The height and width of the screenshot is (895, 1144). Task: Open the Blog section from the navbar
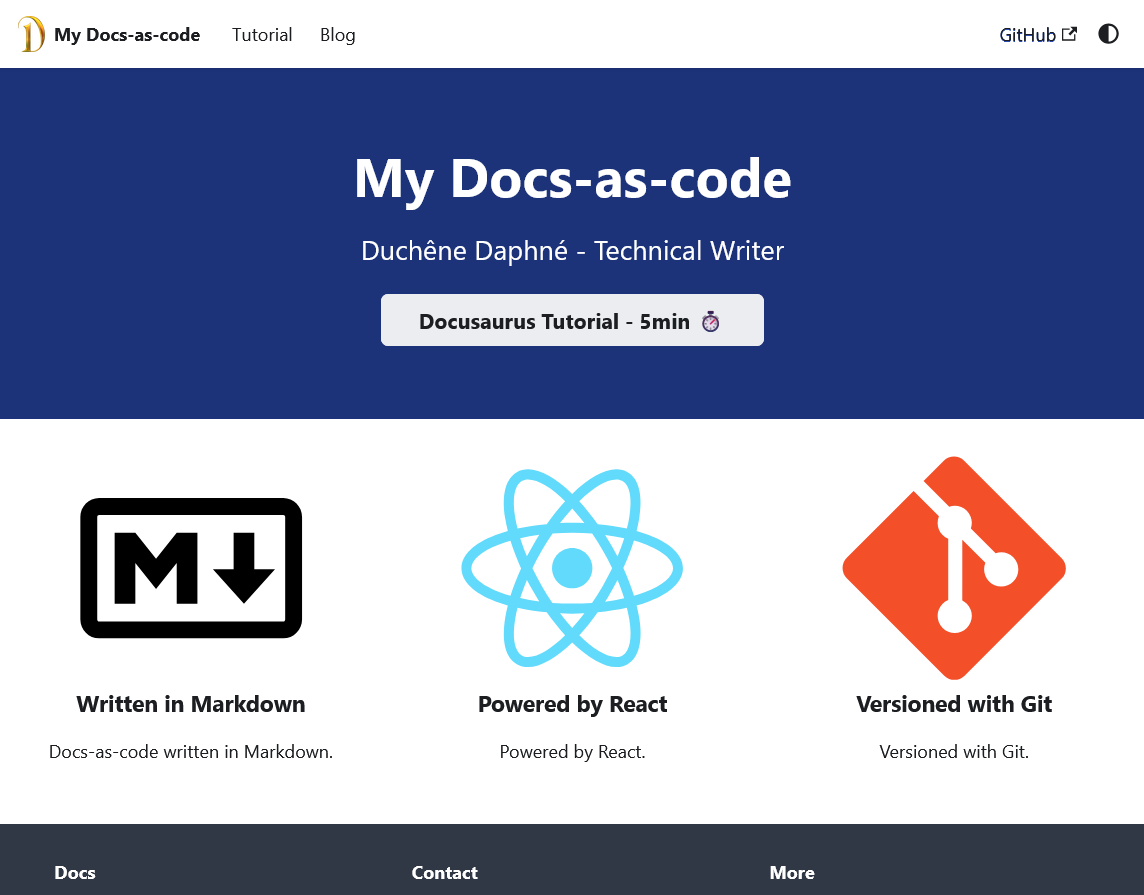(337, 34)
